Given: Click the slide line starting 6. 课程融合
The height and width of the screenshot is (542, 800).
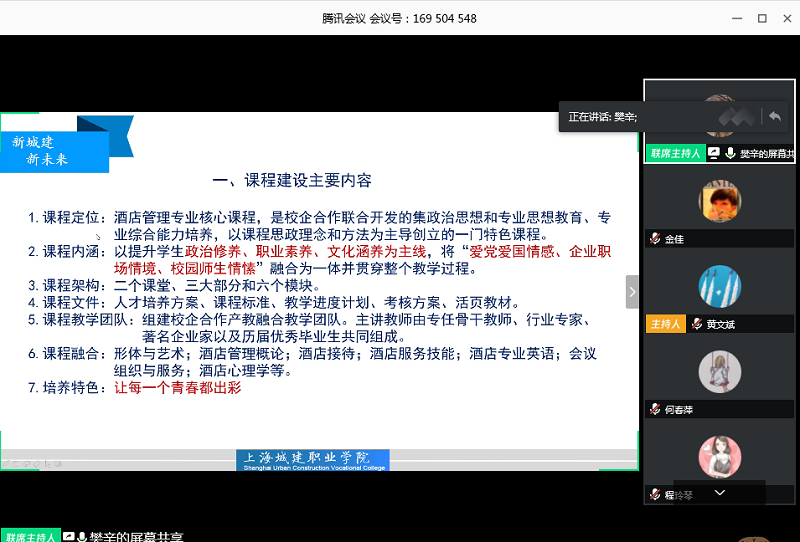Looking at the screenshot, I should tap(312, 362).
